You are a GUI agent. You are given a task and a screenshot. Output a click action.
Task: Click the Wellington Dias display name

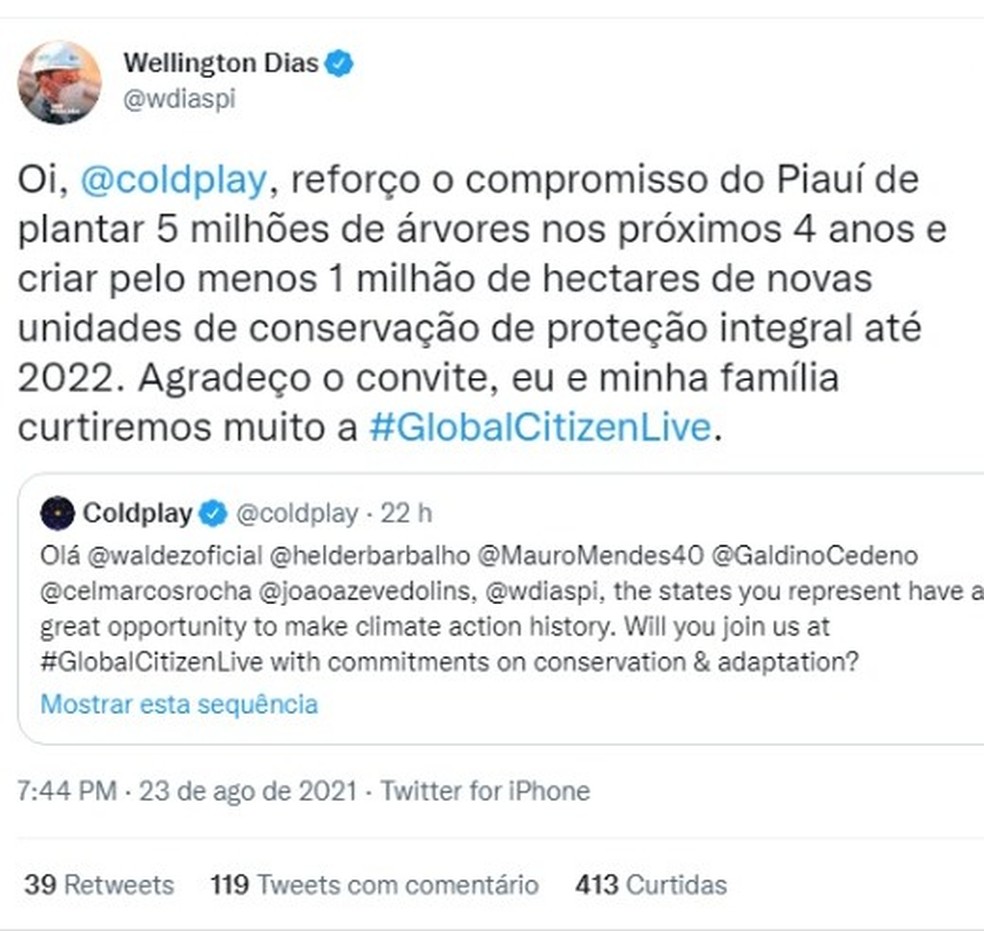coord(221,63)
